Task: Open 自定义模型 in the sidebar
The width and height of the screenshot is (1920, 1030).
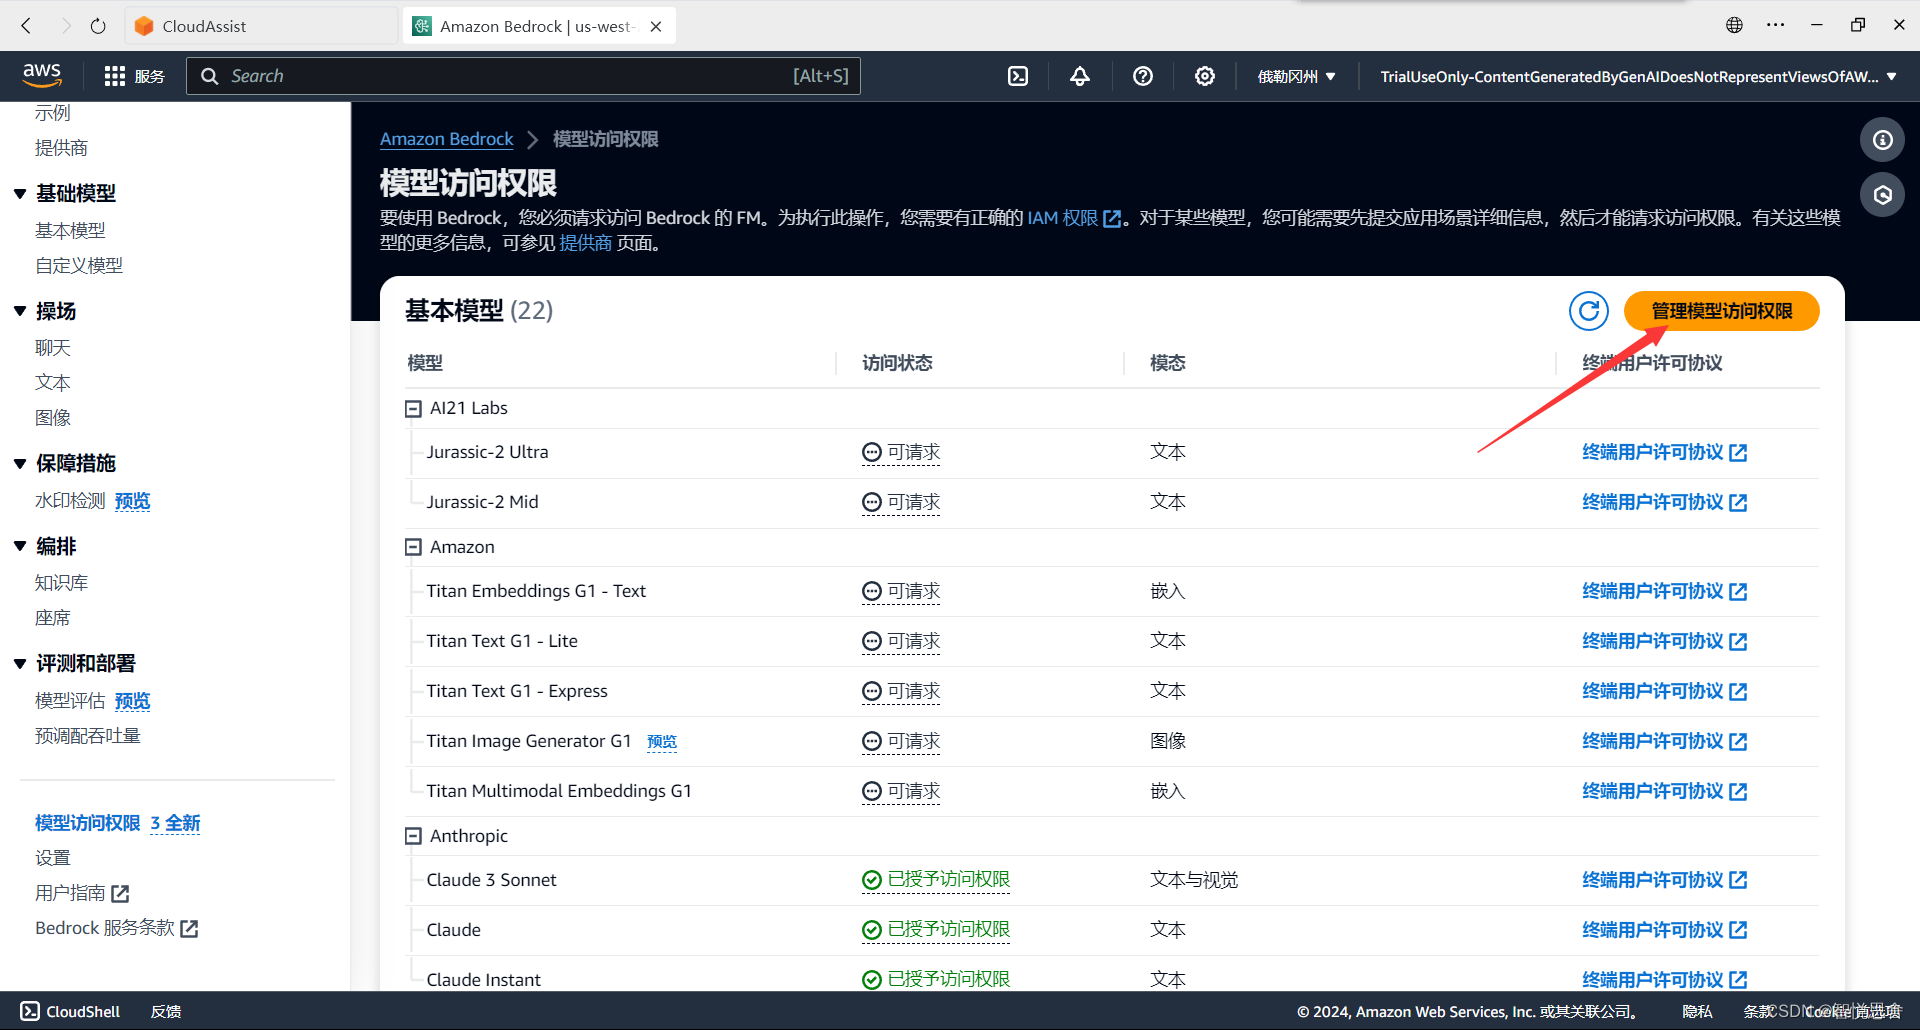Action: [x=79, y=266]
